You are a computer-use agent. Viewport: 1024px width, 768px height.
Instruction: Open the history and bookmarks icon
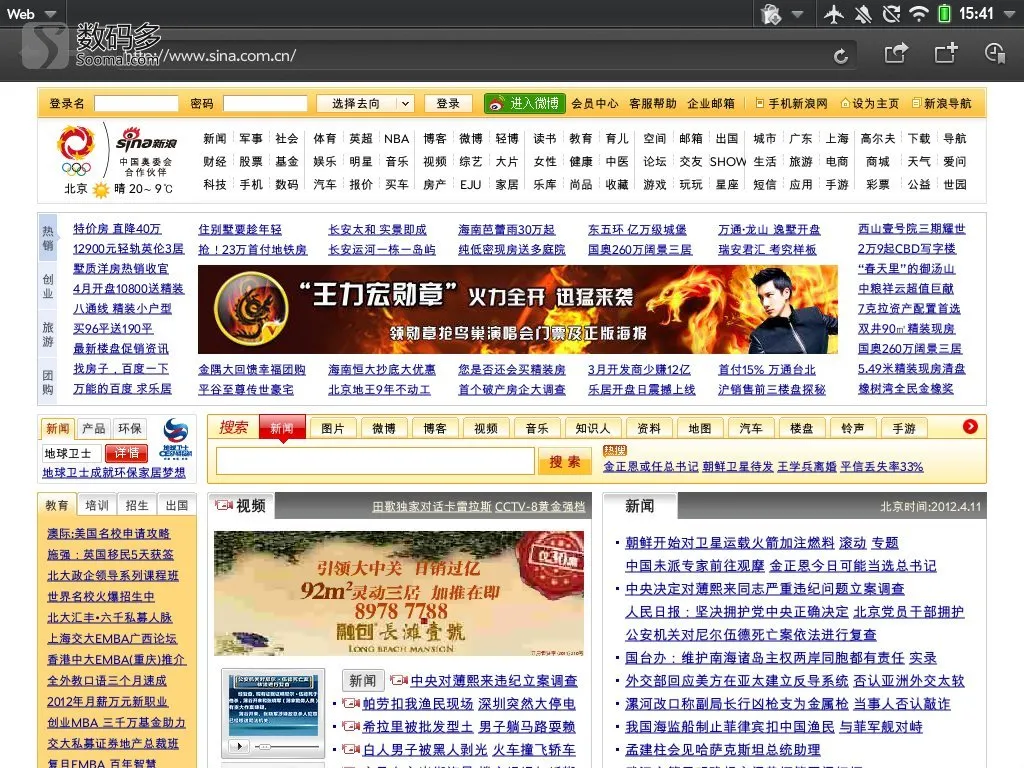(995, 53)
